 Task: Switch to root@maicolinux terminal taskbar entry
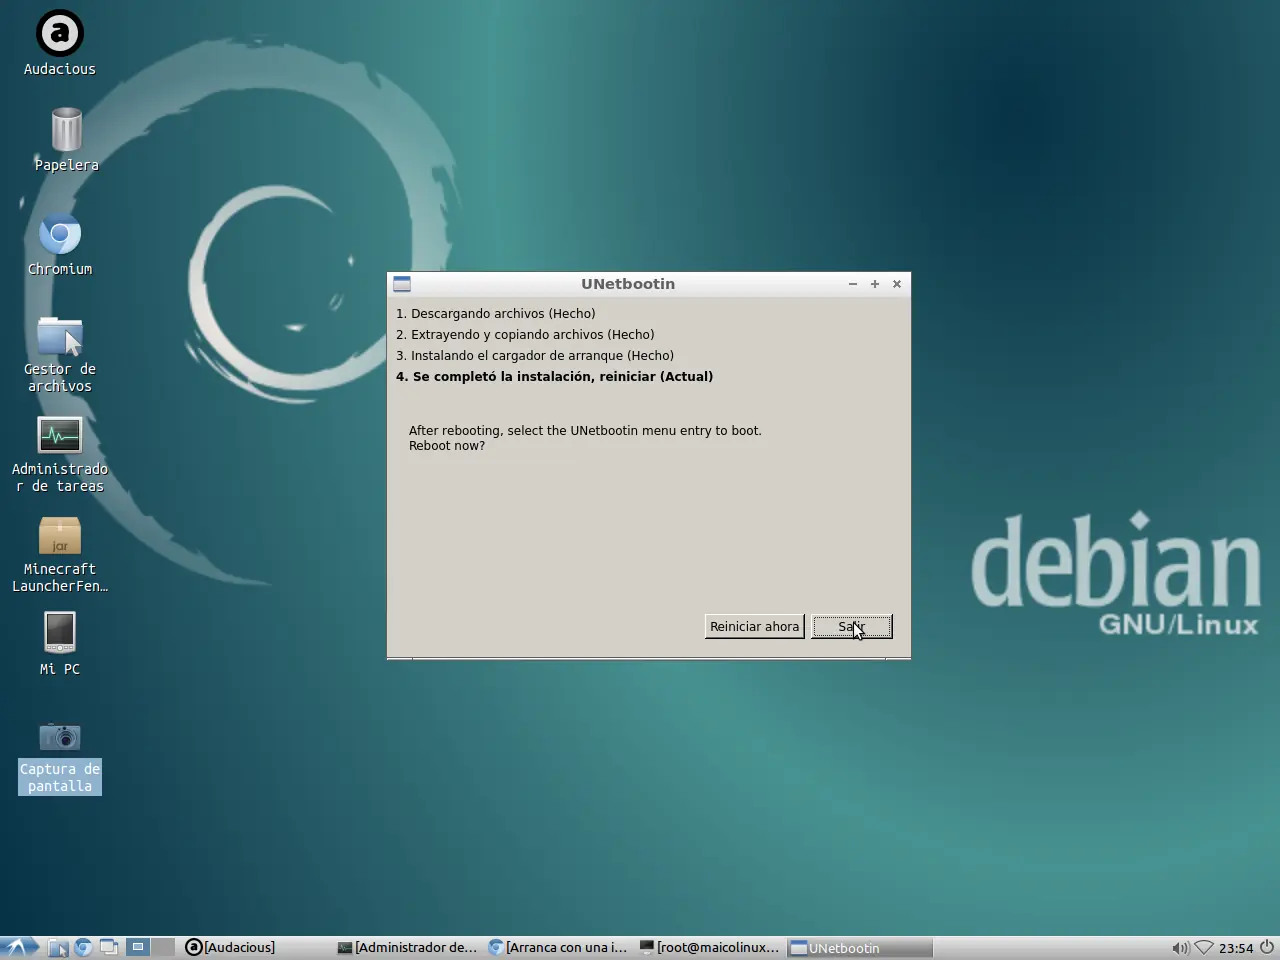709,947
